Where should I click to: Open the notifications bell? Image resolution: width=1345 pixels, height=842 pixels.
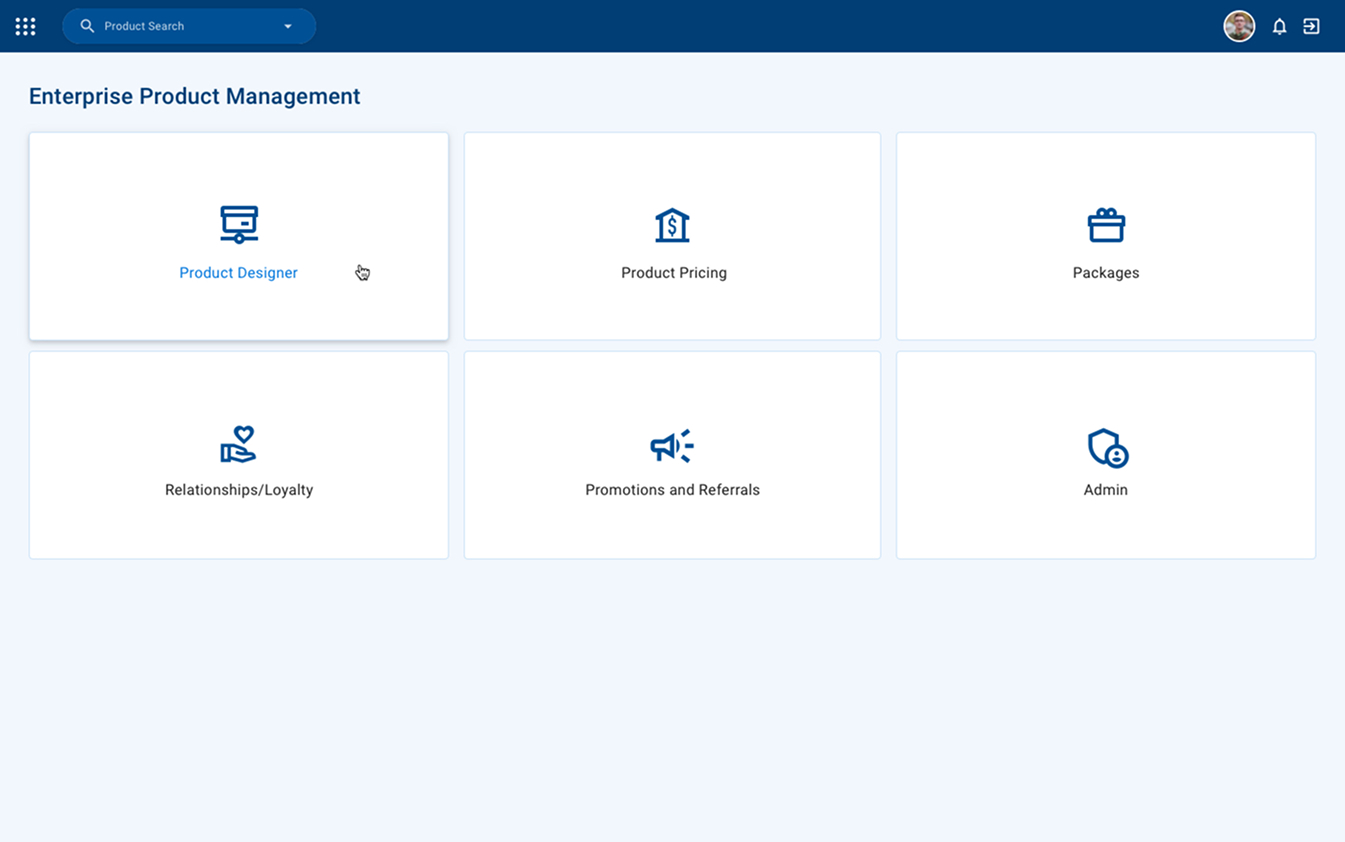tap(1279, 26)
